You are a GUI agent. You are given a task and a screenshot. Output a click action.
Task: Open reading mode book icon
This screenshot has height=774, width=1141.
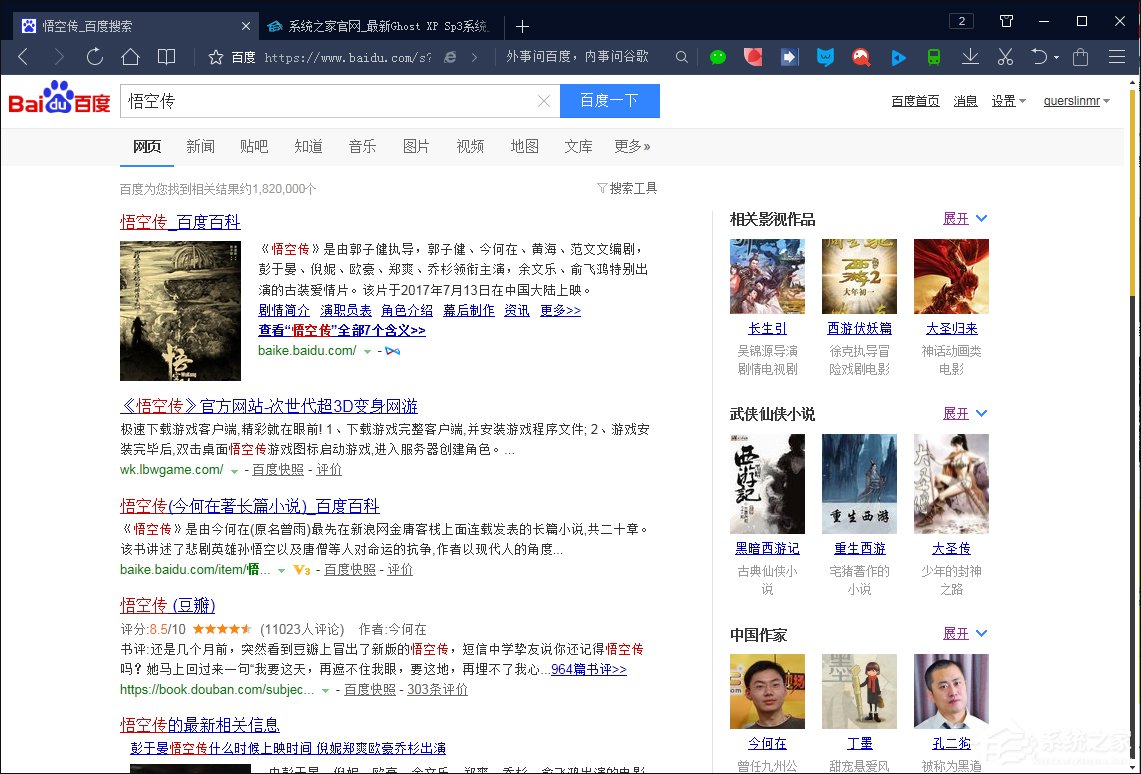[167, 57]
